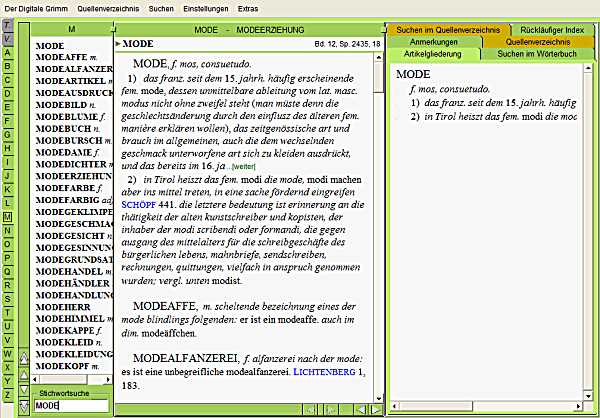Select letter A in the alphabet bar
Screen dimensions: 600x418
[x=7, y=53]
